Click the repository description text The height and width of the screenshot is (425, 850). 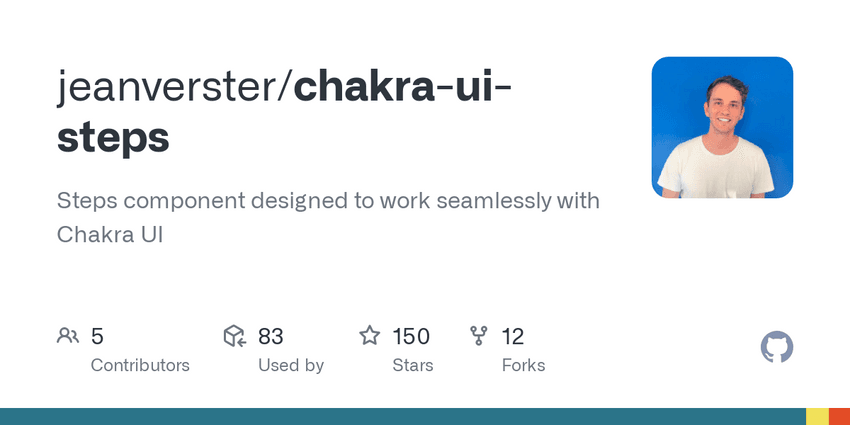(328, 217)
